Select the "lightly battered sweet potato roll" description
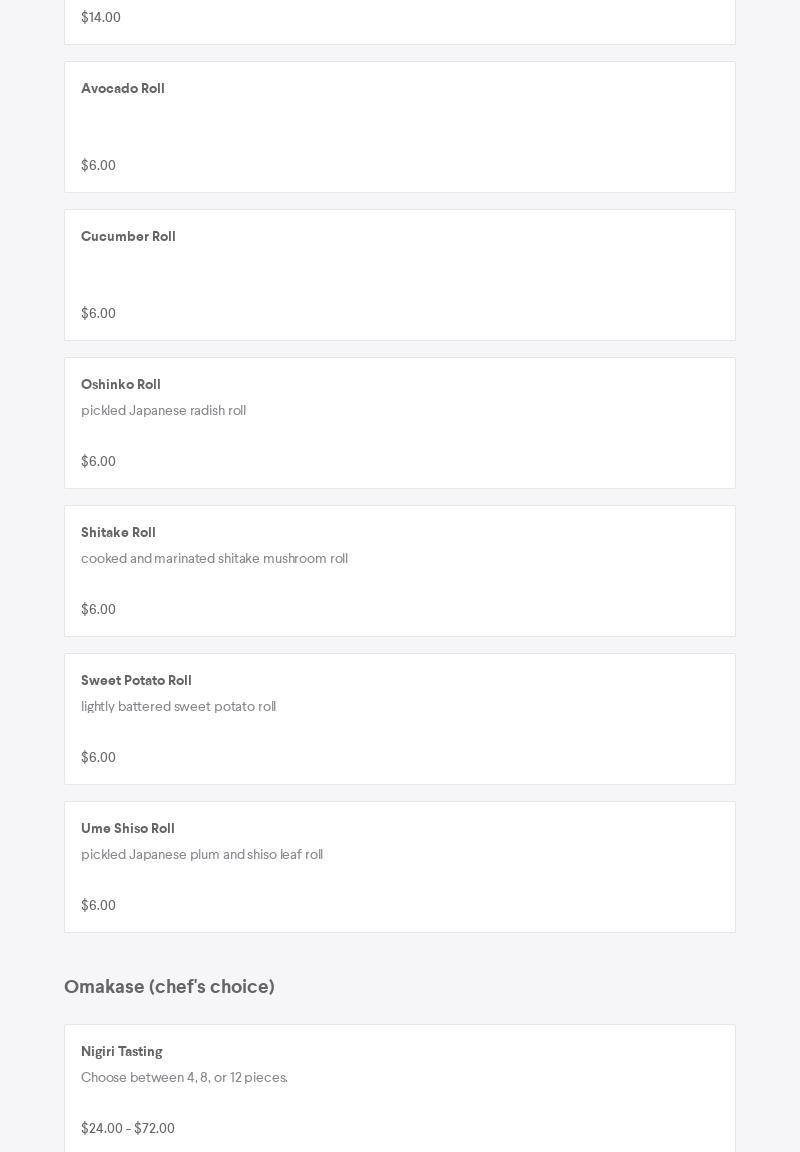Screen dimensions: 800x1152 click(x=178, y=707)
